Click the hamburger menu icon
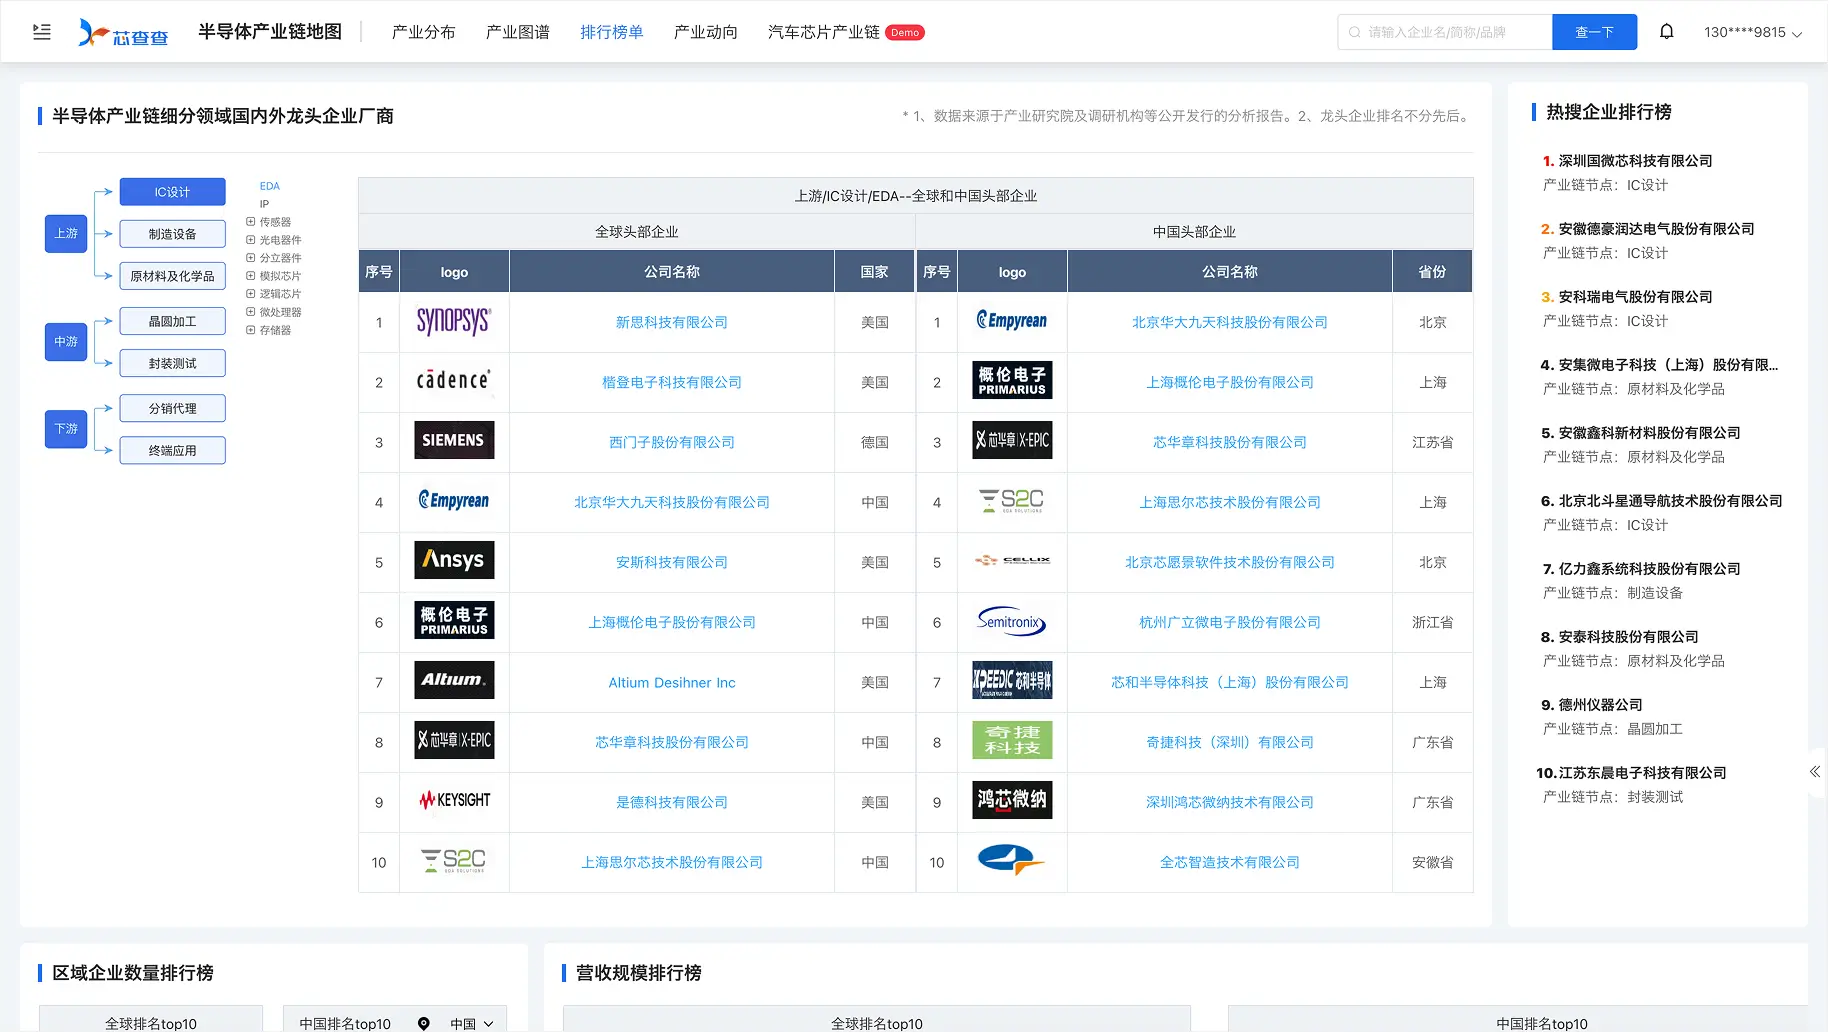This screenshot has width=1829, height=1032. 42,32
